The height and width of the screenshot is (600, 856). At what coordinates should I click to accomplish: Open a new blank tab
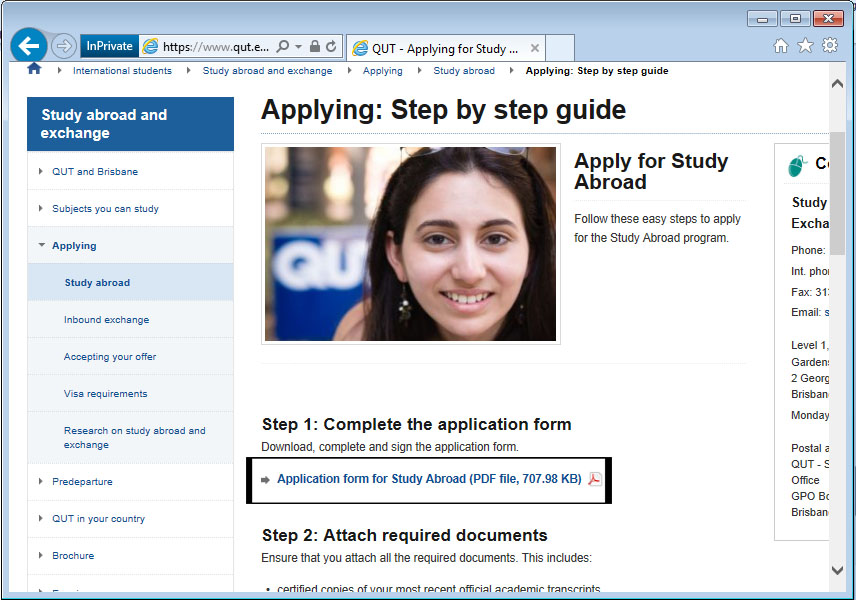click(x=560, y=48)
